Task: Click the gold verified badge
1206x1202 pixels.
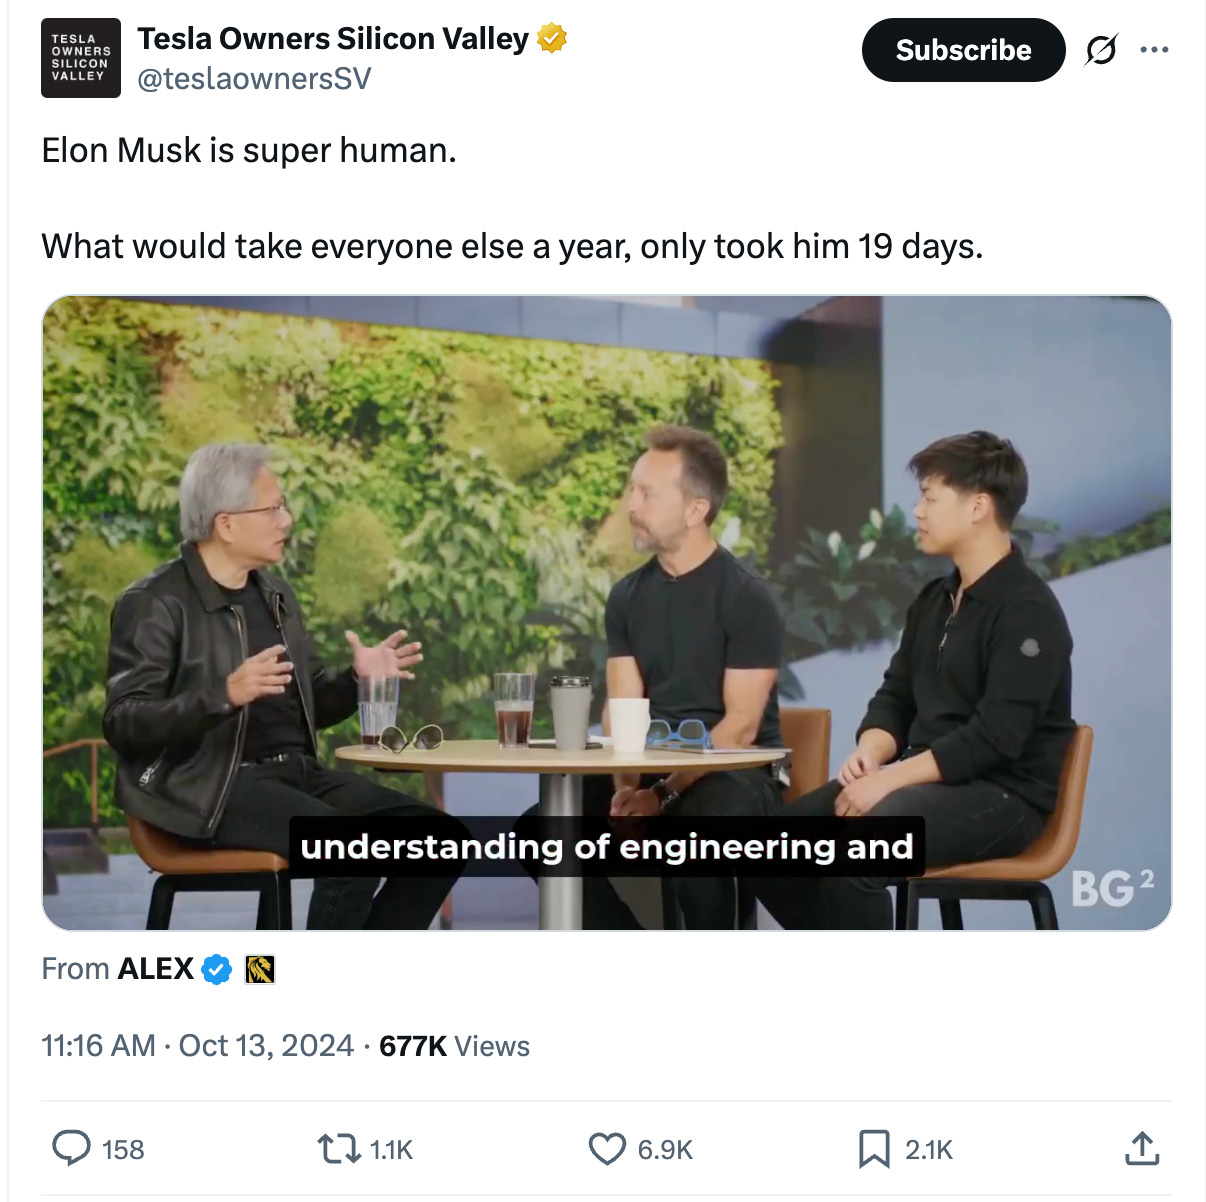Action: (552, 39)
